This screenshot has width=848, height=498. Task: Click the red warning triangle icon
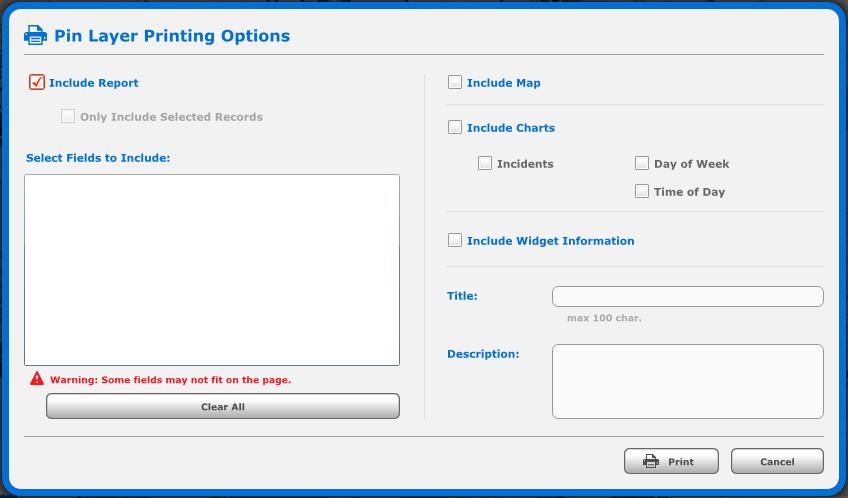click(x=37, y=379)
